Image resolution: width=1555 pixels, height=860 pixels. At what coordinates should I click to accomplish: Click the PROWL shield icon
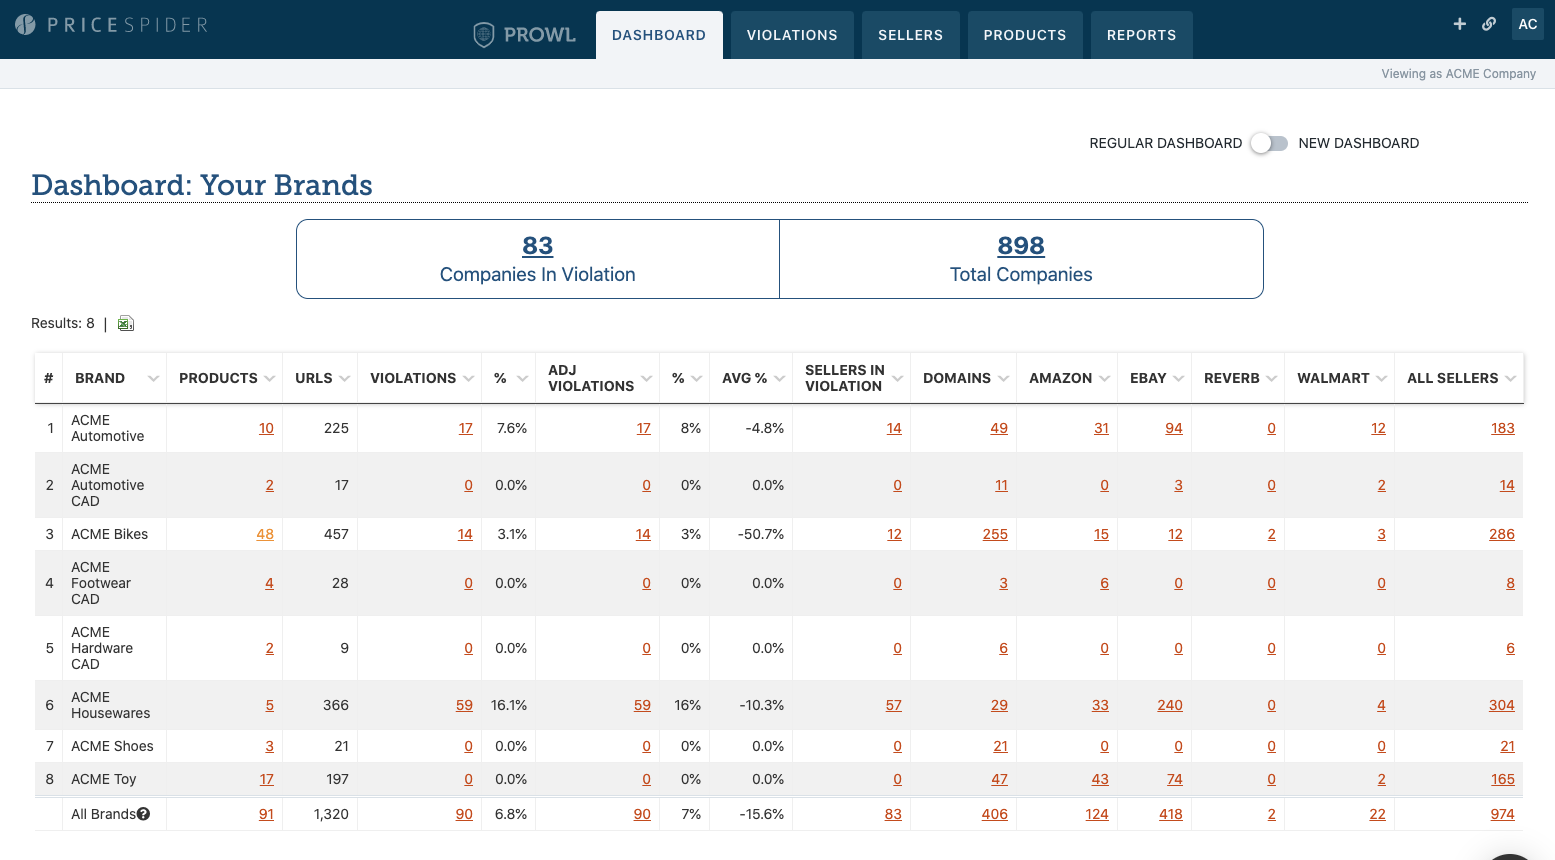(483, 34)
